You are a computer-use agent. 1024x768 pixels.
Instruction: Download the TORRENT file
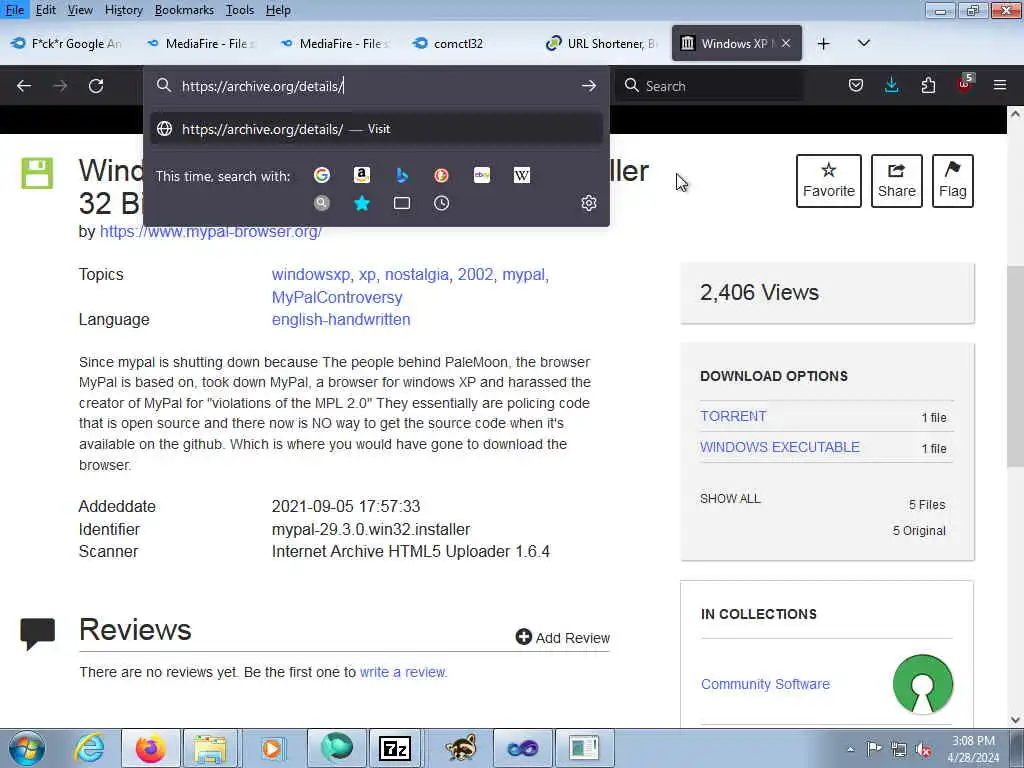tap(733, 417)
